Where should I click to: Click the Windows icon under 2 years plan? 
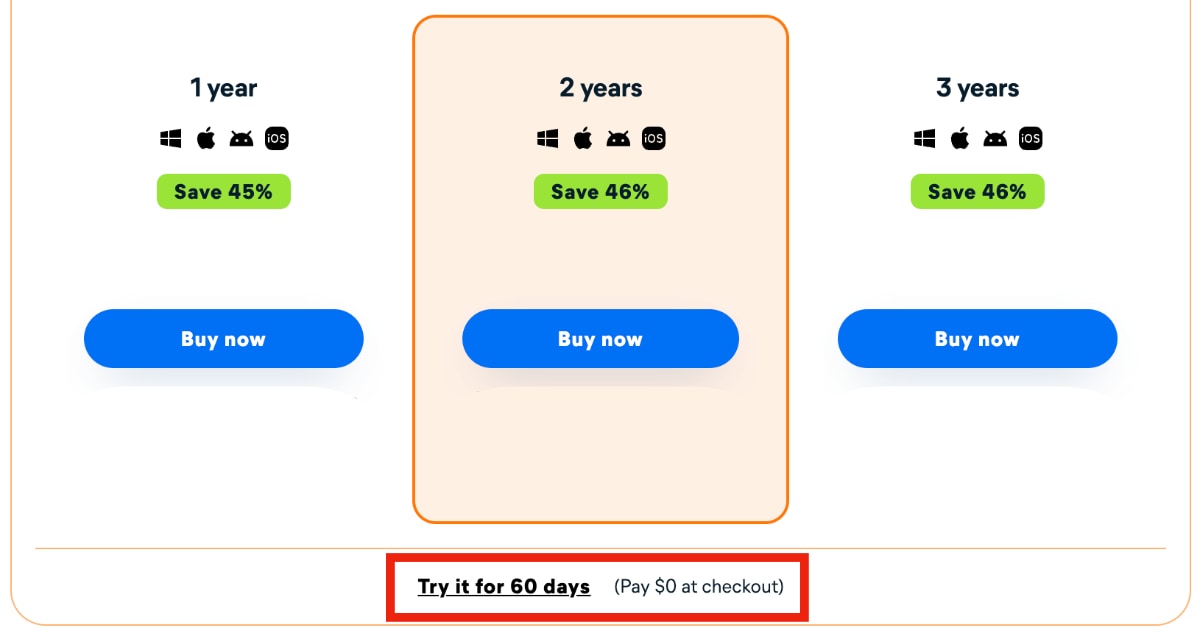(x=548, y=139)
